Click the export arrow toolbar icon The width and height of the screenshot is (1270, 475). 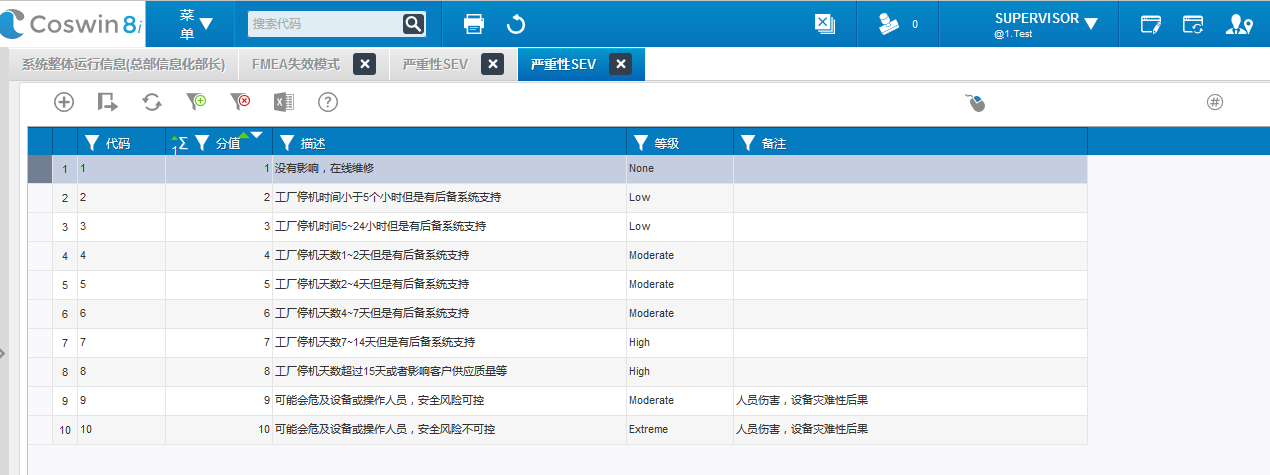108,101
